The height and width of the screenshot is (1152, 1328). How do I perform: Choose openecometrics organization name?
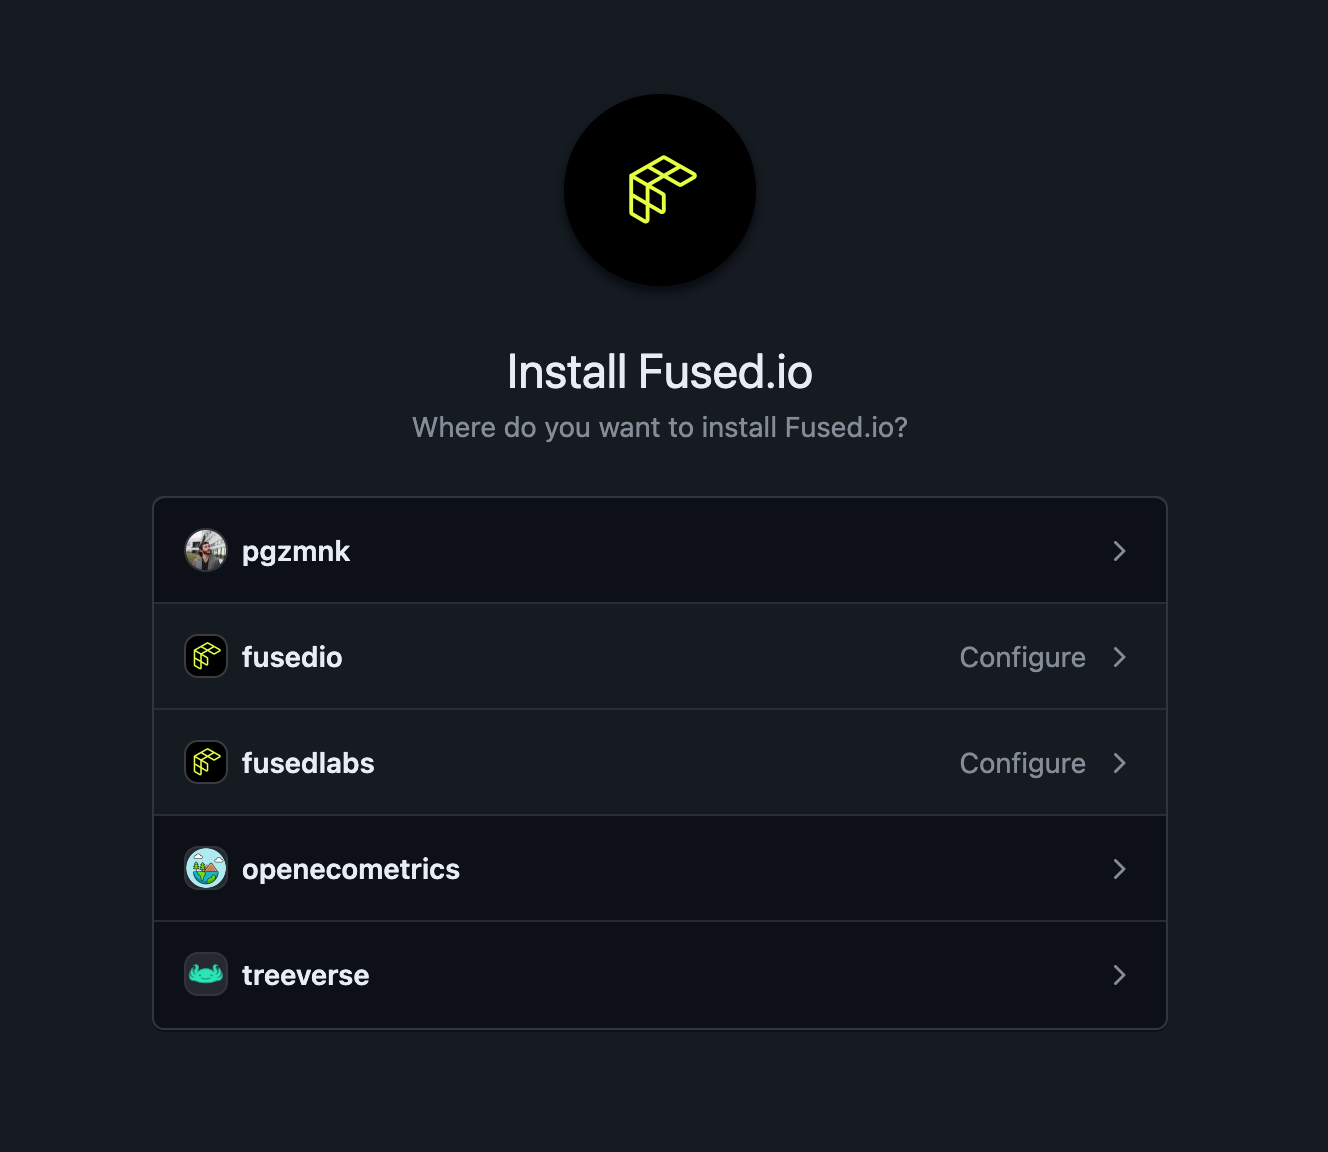point(351,869)
